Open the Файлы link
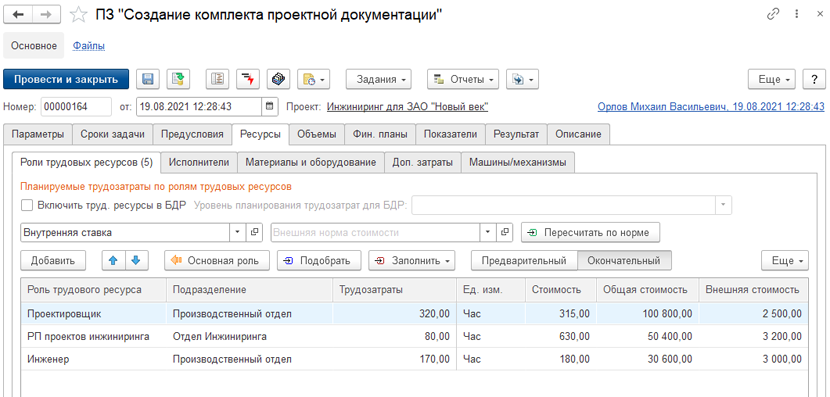Screen dimensions: 830x397 point(88,46)
